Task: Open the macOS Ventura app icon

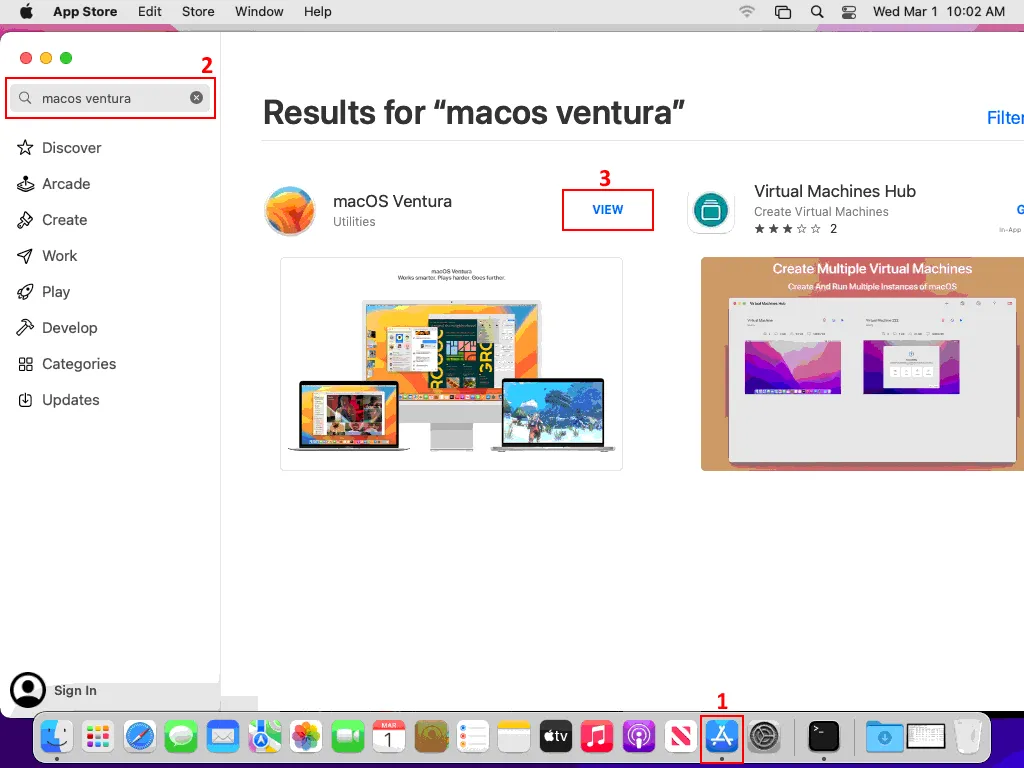Action: tap(290, 211)
